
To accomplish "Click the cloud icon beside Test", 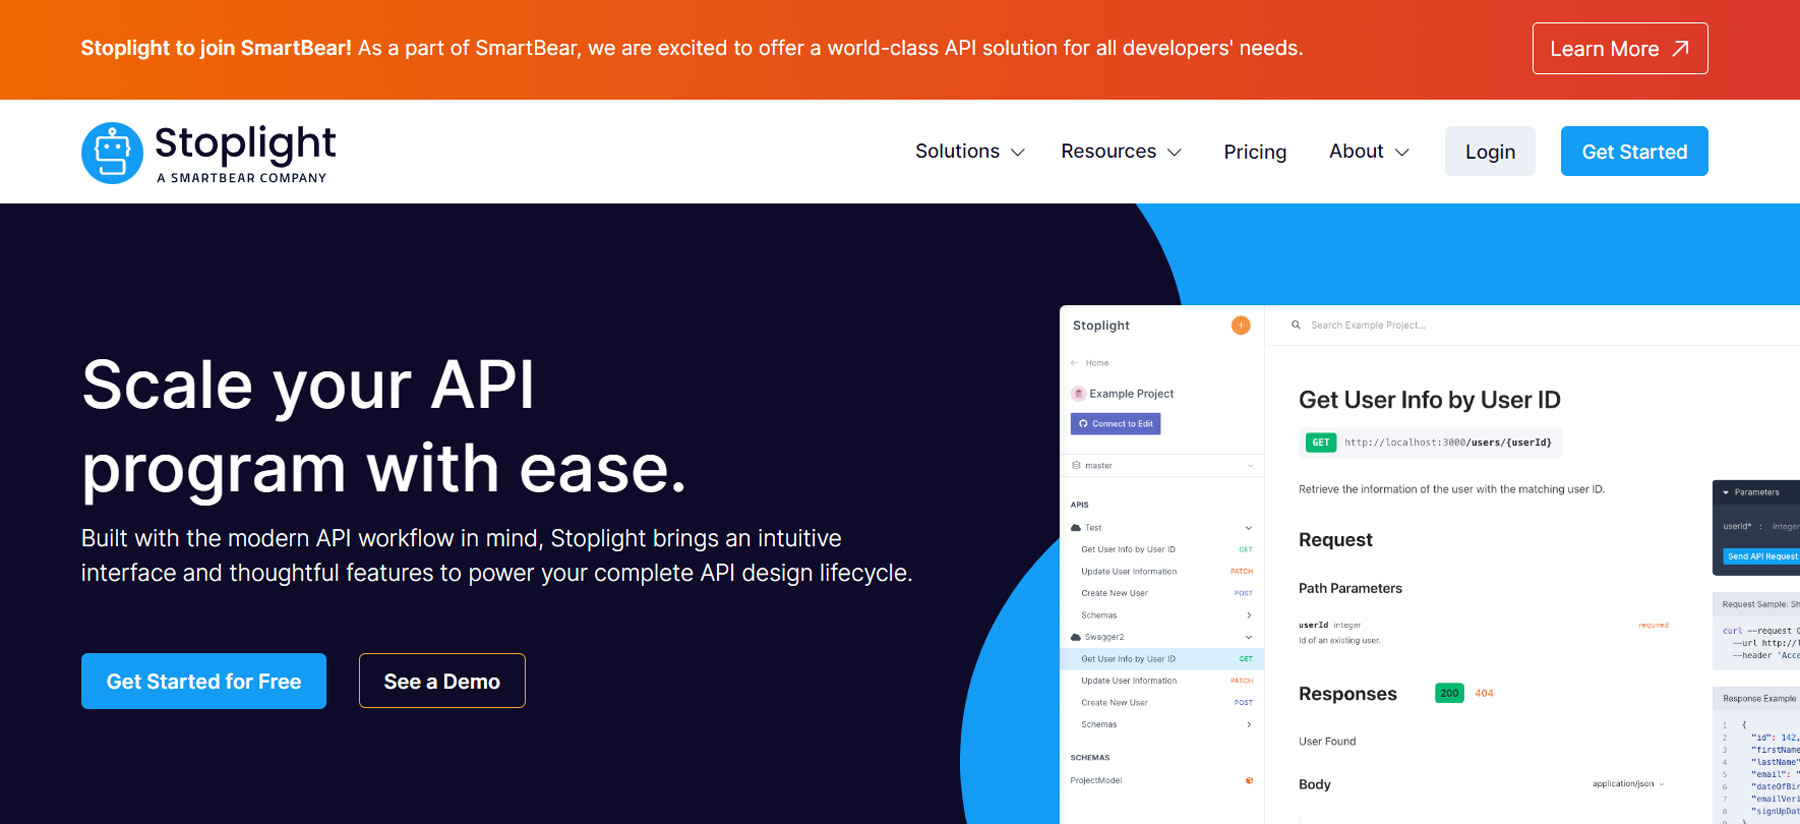I will tap(1076, 528).
